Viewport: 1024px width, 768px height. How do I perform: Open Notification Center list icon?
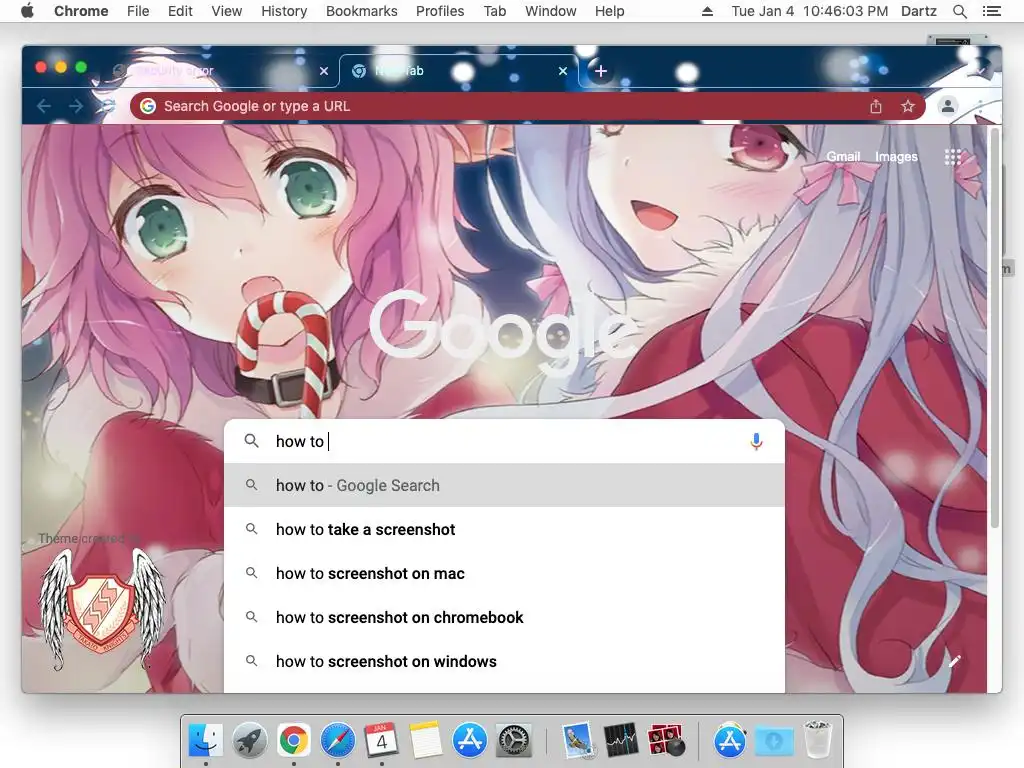tap(991, 11)
